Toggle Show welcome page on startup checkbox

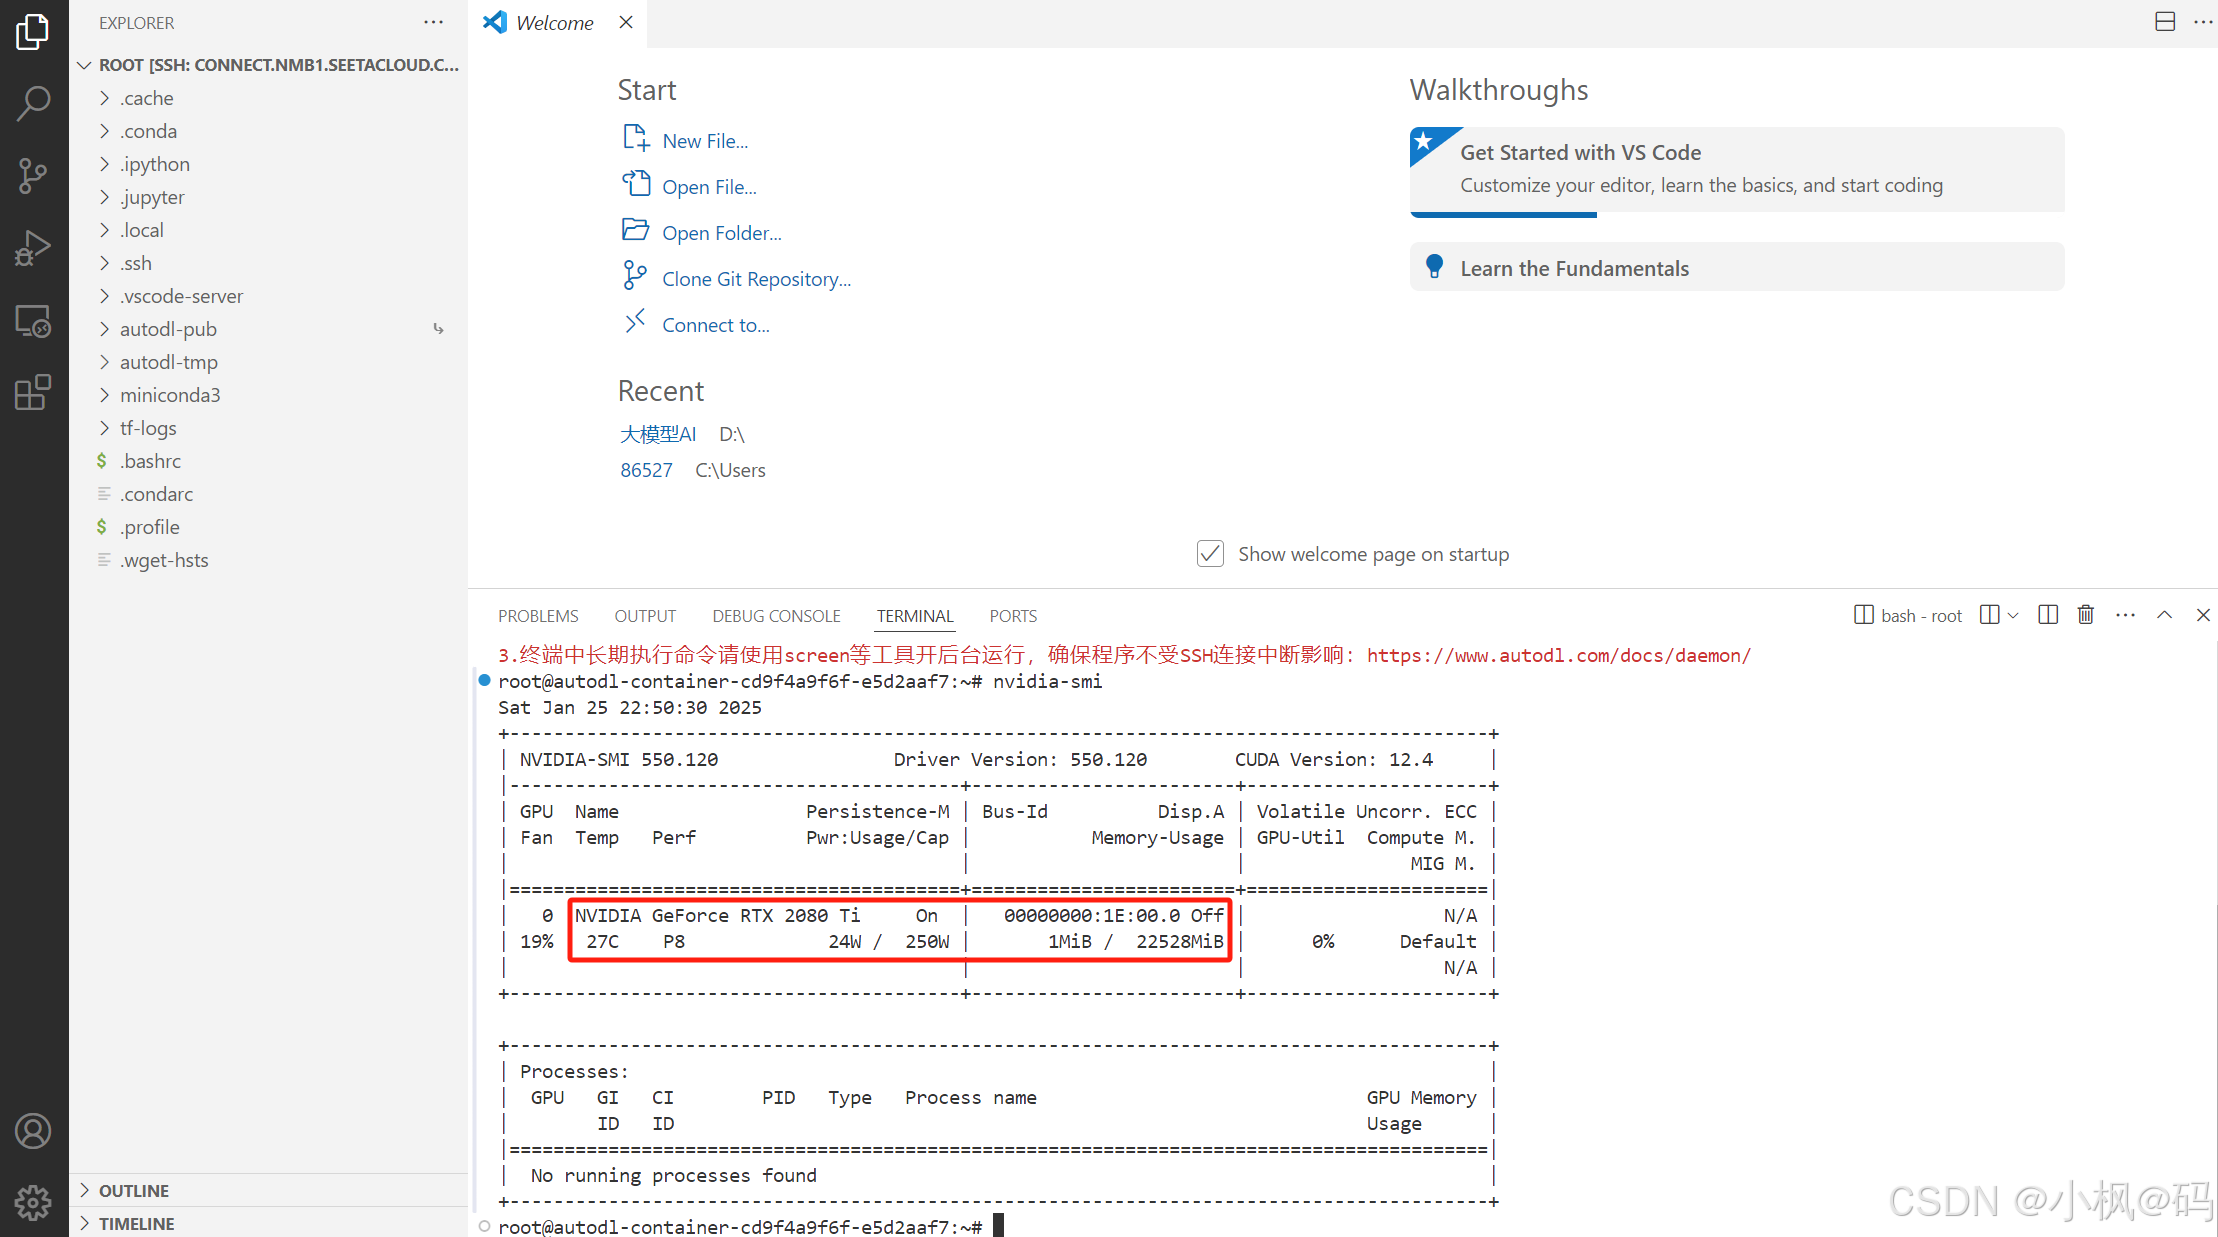pyautogui.click(x=1210, y=554)
